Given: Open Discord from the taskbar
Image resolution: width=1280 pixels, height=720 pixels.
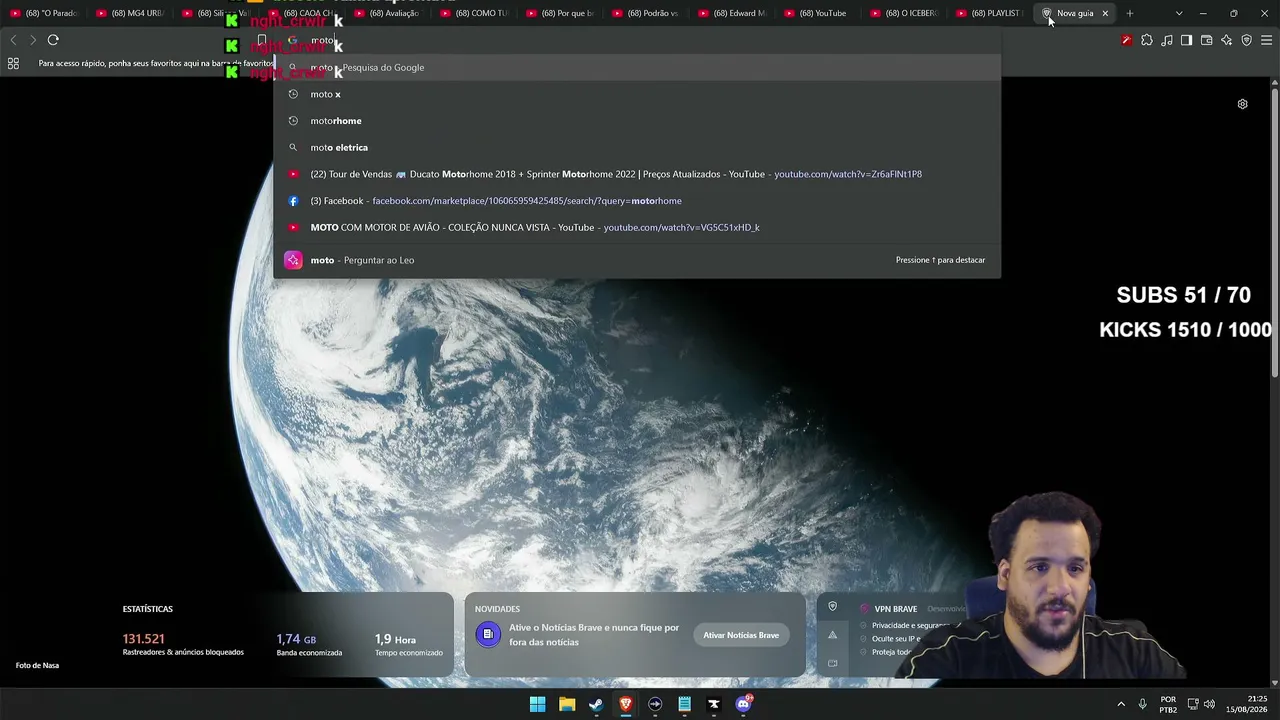Looking at the screenshot, I should click(743, 704).
